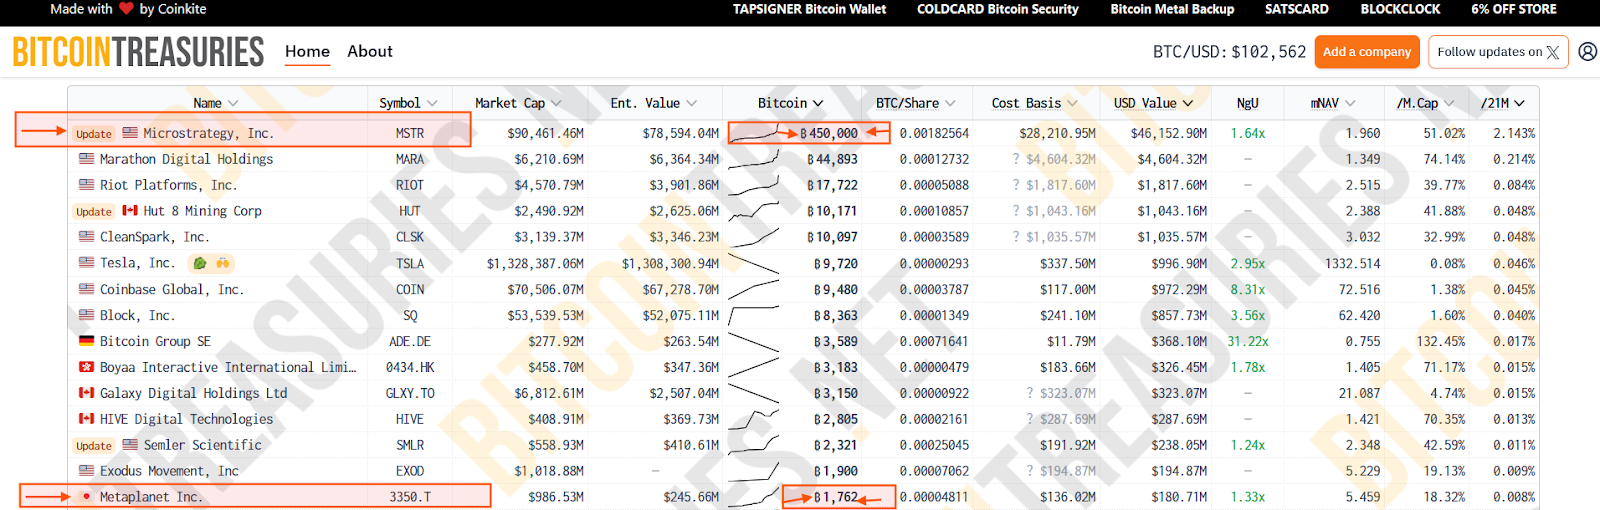Image resolution: width=1600 pixels, height=510 pixels.
Task: Click the MSTR ticker symbol
Action: 410,133
